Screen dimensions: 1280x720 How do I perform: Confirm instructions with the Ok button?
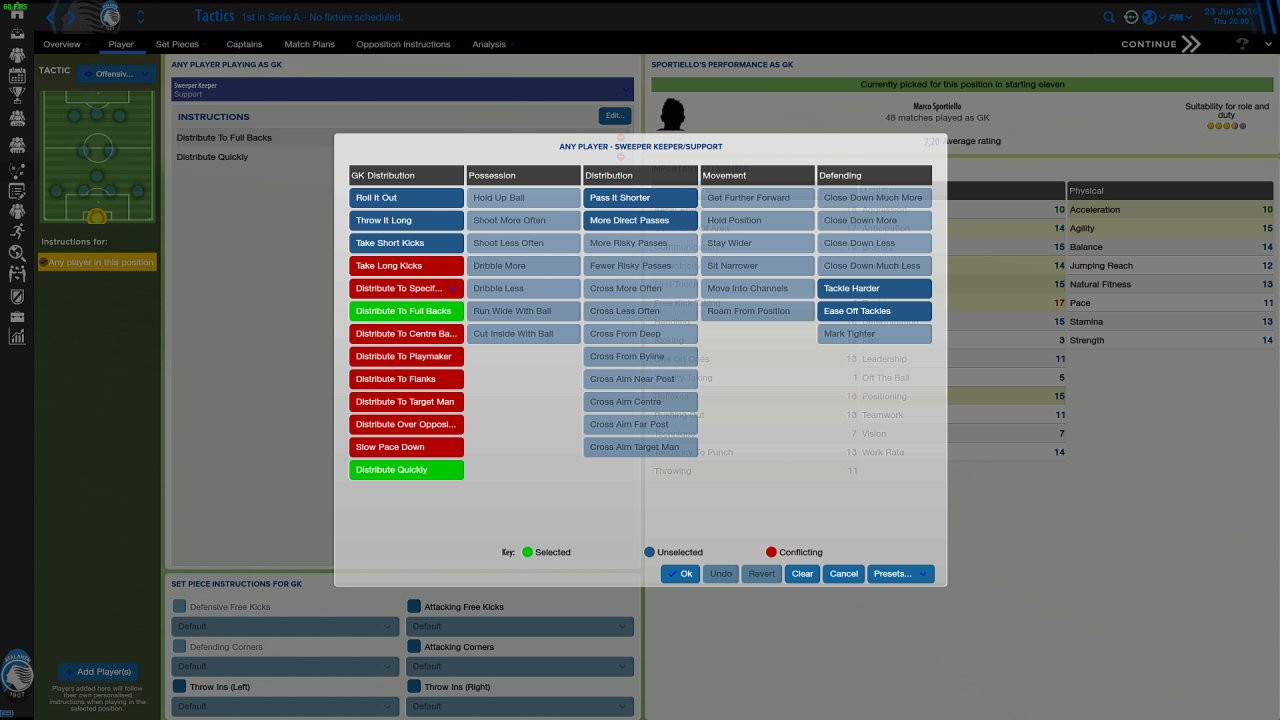680,574
